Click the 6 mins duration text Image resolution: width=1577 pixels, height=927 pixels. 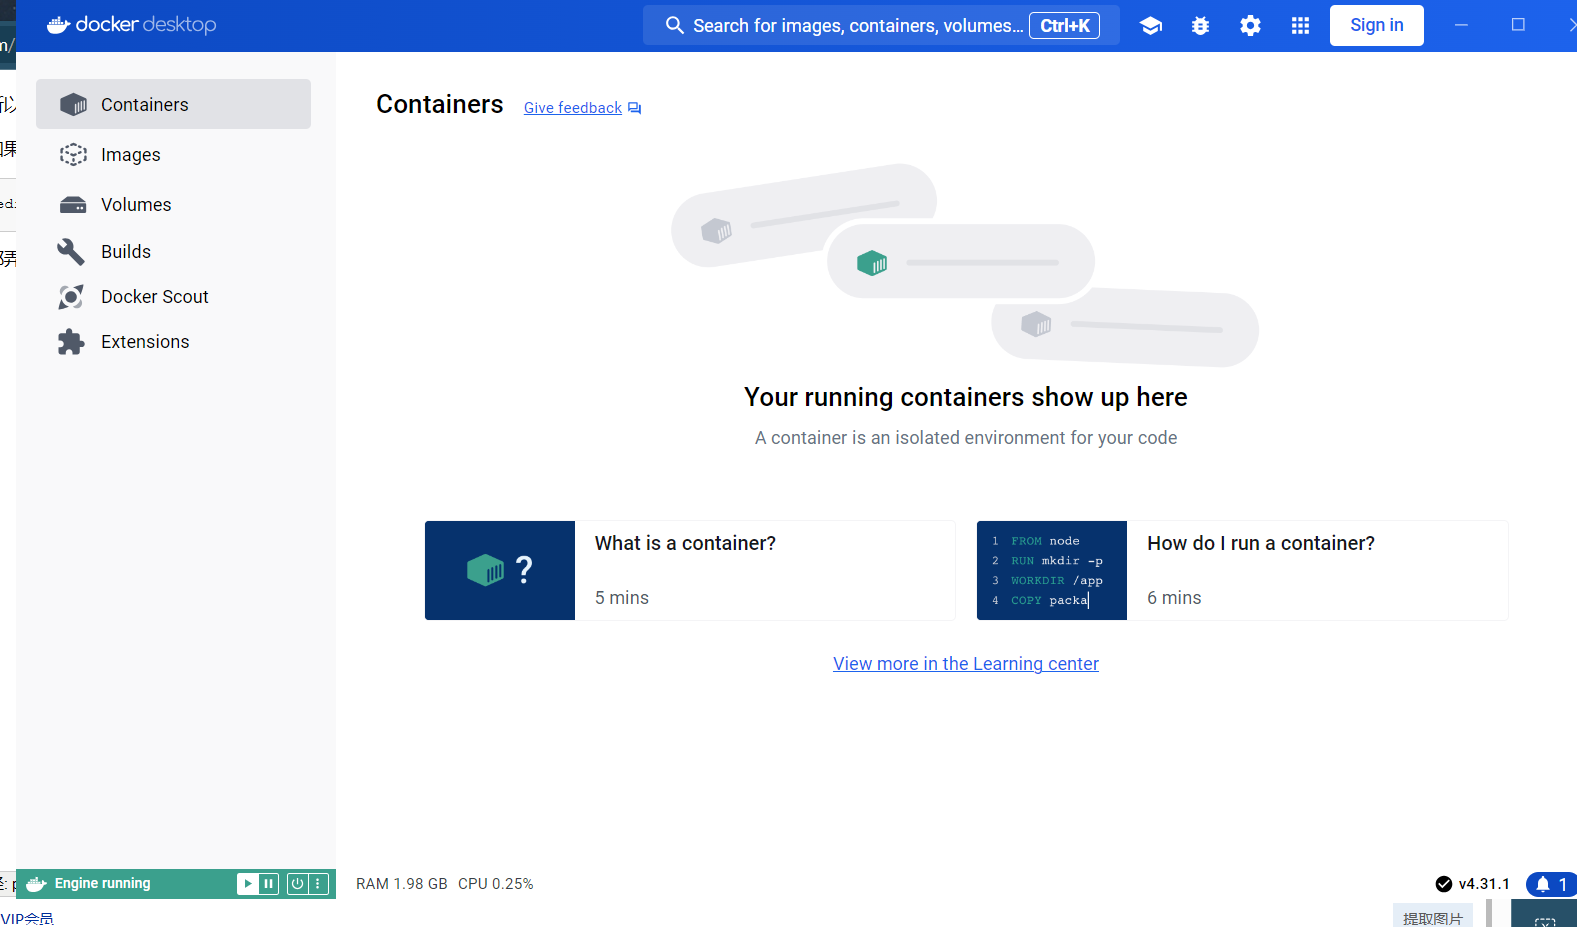(x=1174, y=598)
